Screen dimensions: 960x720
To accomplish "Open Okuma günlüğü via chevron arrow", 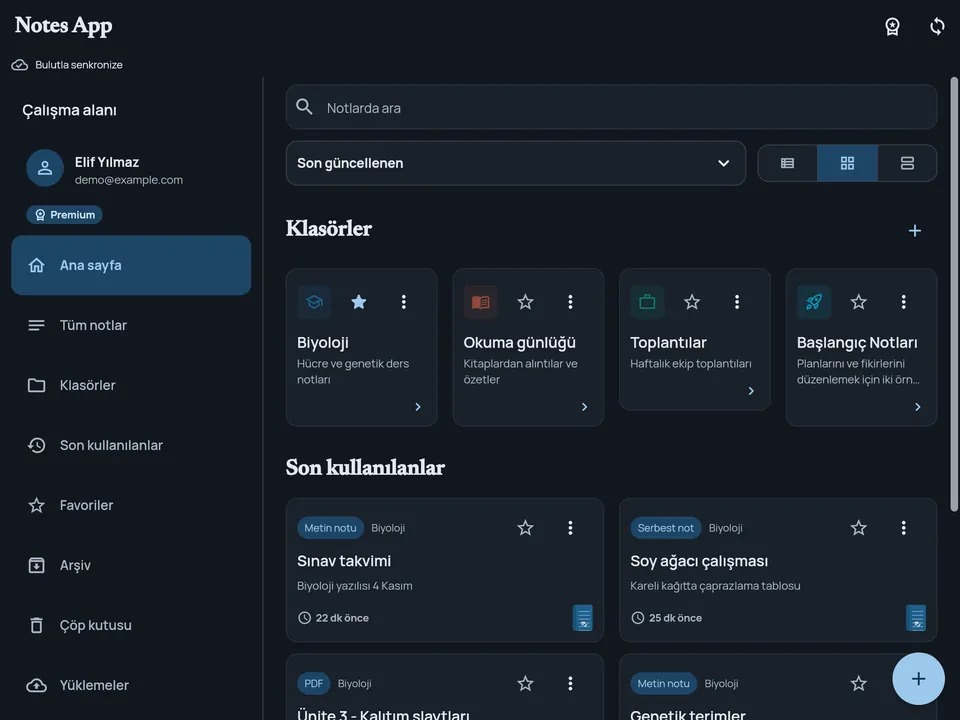I will click(584, 407).
